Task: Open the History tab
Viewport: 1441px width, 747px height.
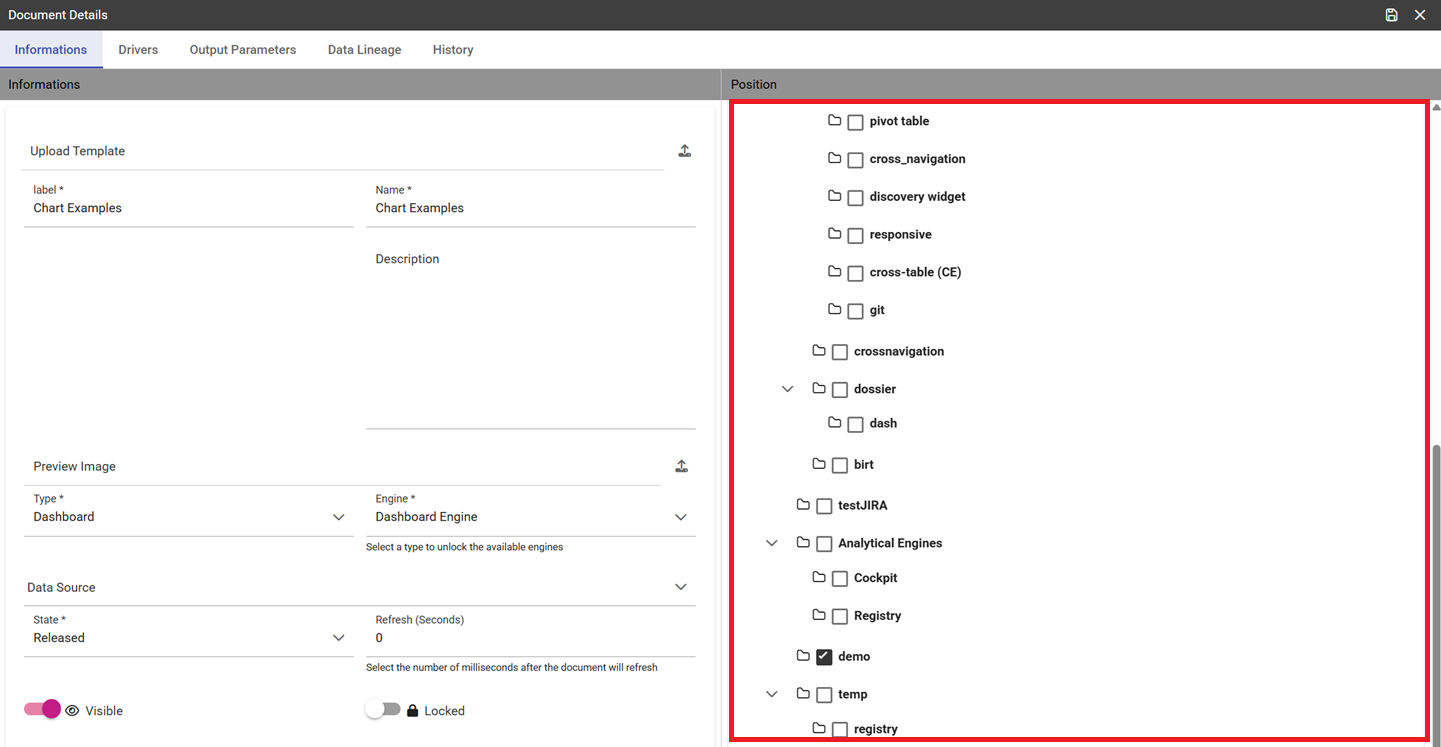Action: (x=453, y=50)
